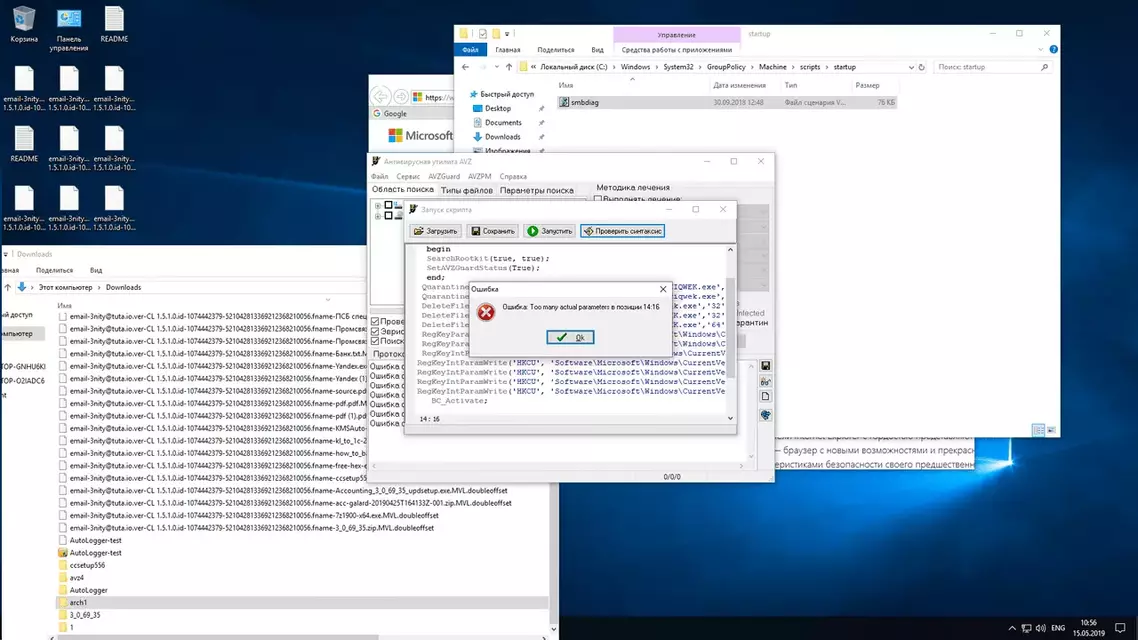Open the Средства работы с приложениями tab

point(676,50)
